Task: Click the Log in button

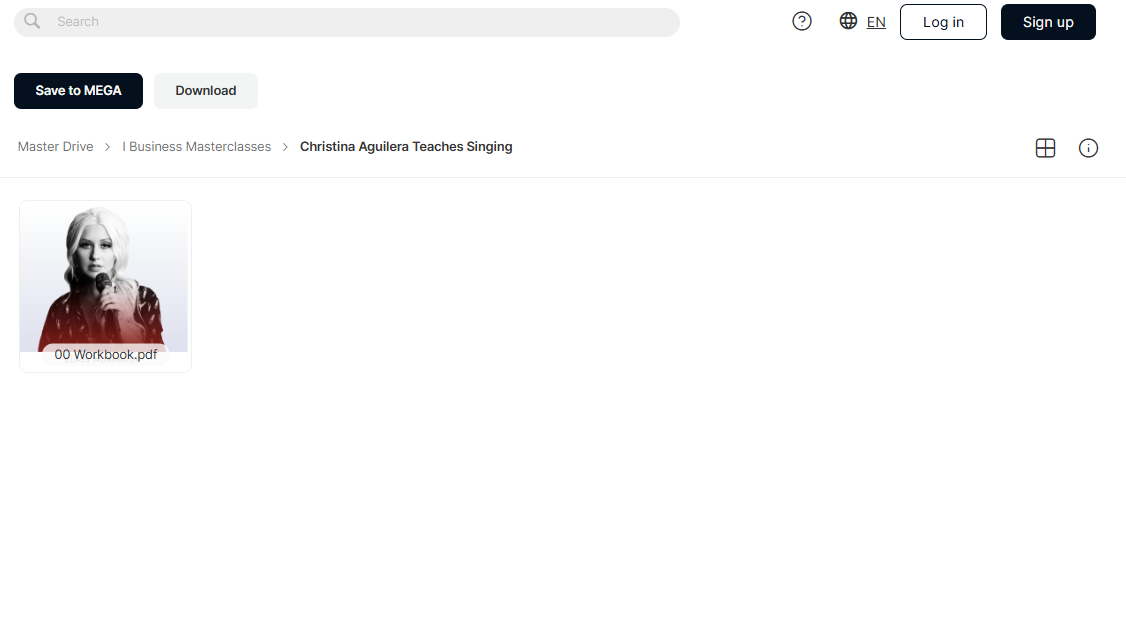Action: (943, 22)
